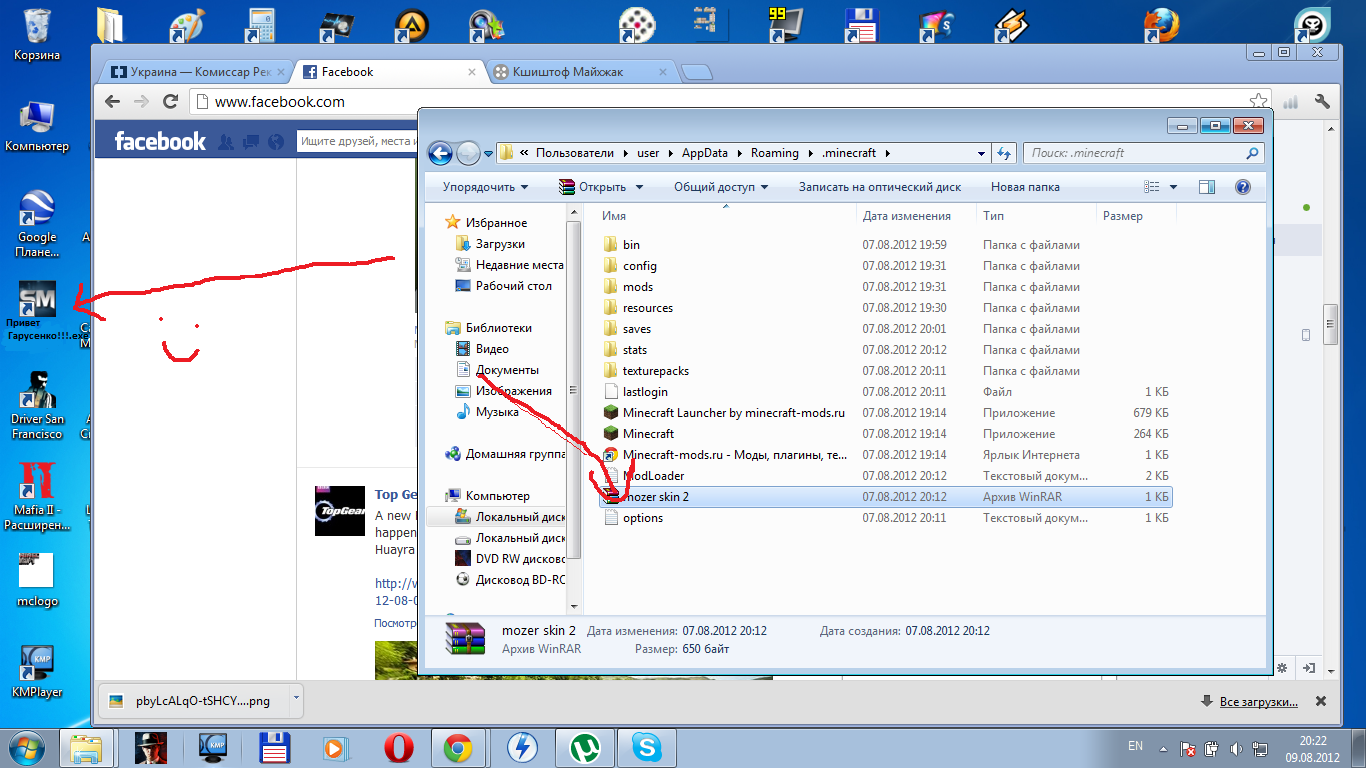Viewport: 1366px width, 768px height.
Task: Open Skype from the taskbar
Action: 645,747
